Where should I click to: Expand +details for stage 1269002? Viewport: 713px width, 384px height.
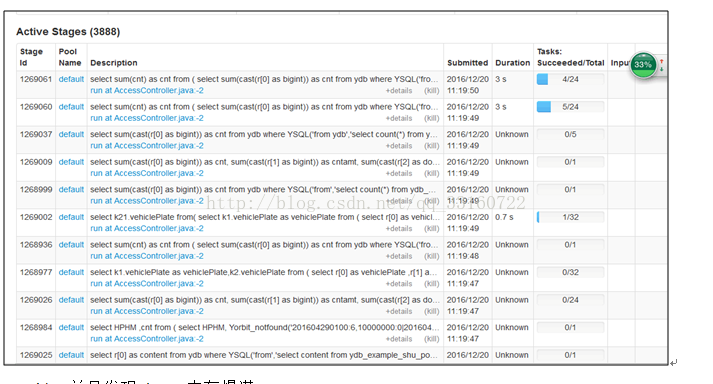coord(399,228)
